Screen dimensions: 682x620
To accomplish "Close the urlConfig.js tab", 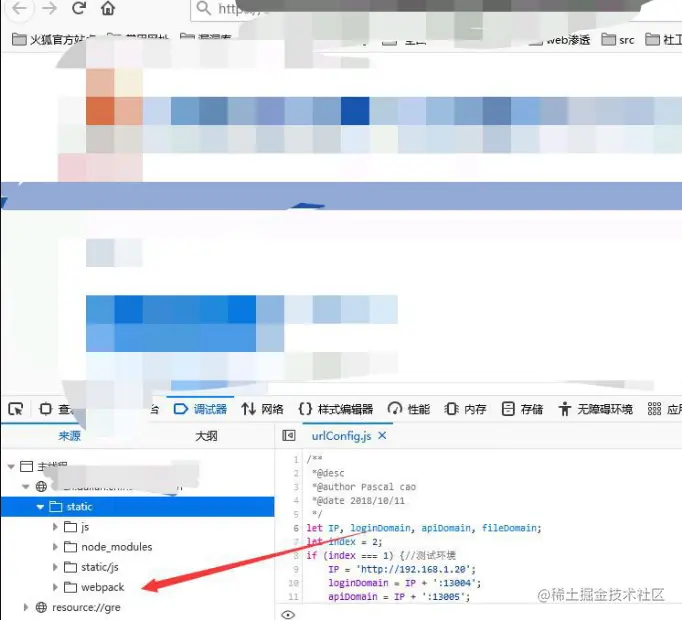I will pos(382,436).
